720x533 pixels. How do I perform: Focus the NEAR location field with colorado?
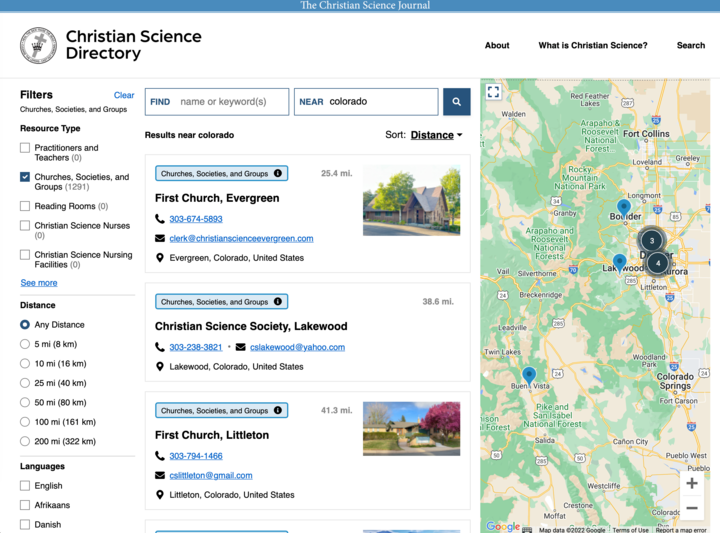tap(366, 101)
